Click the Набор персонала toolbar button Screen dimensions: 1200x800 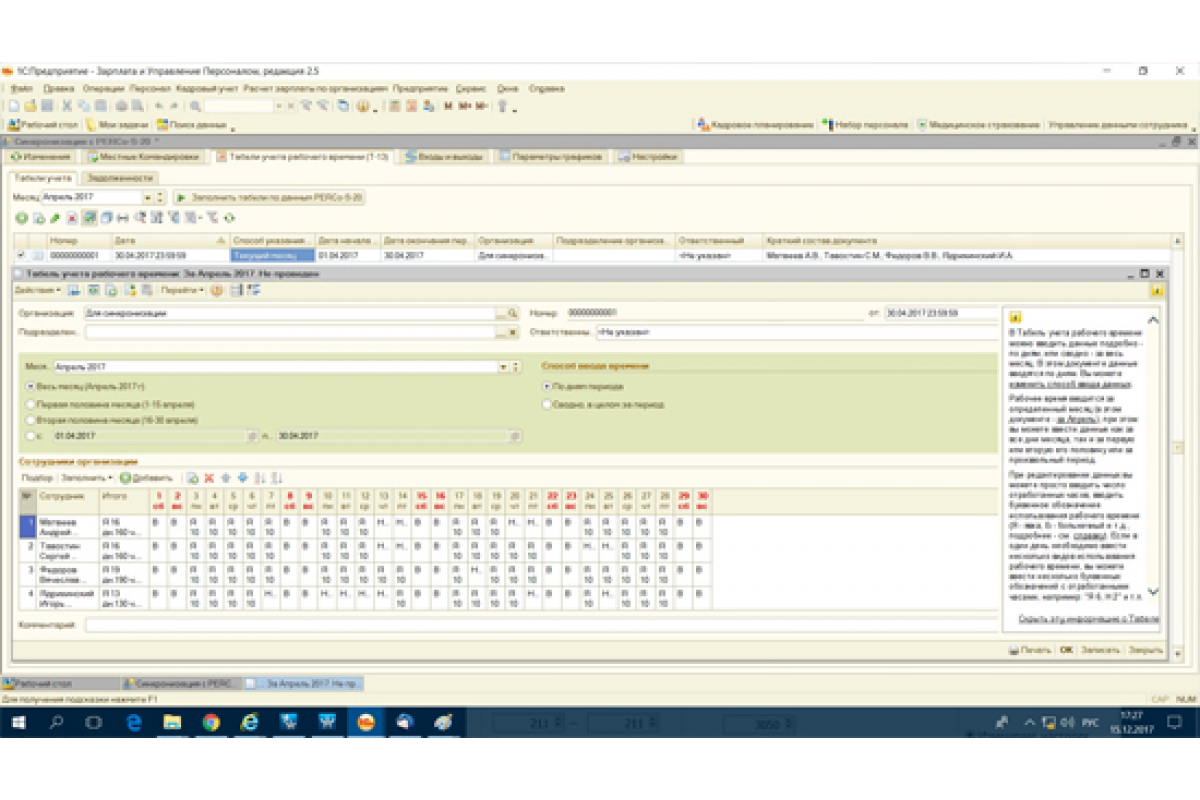point(865,125)
